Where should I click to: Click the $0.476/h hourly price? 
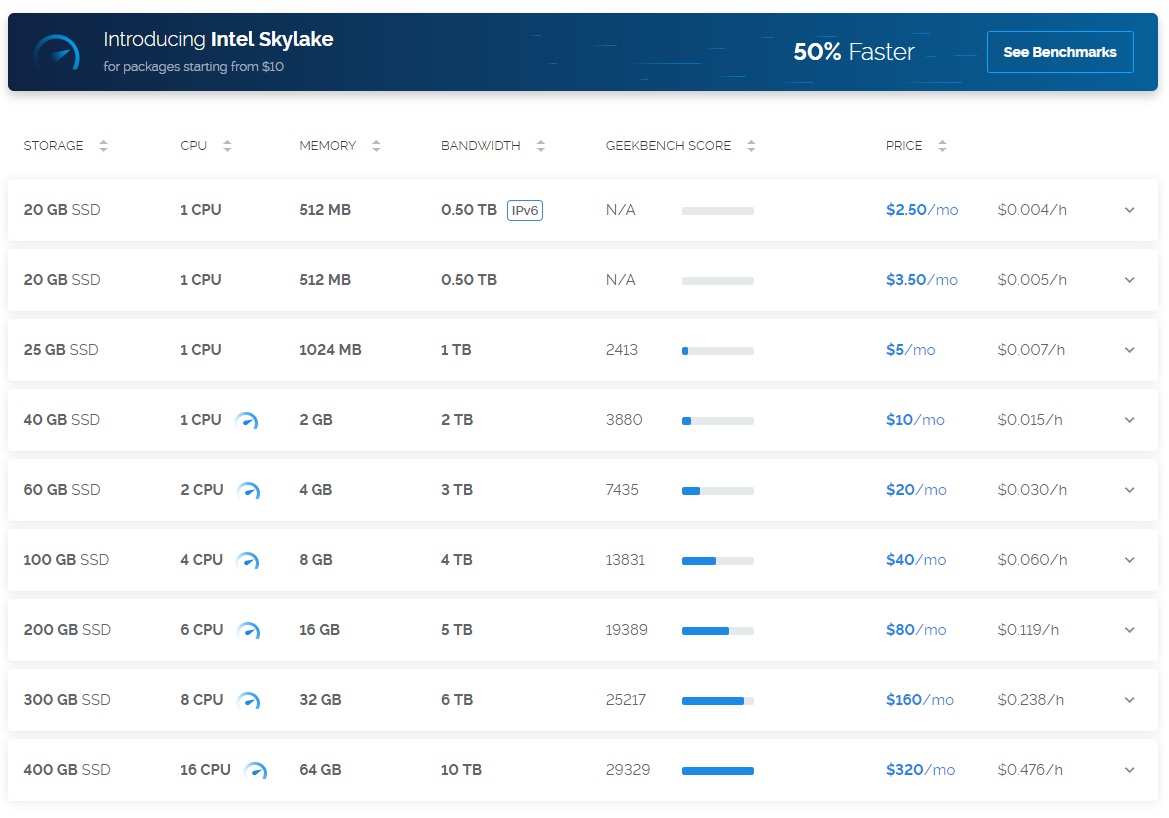(x=1030, y=770)
